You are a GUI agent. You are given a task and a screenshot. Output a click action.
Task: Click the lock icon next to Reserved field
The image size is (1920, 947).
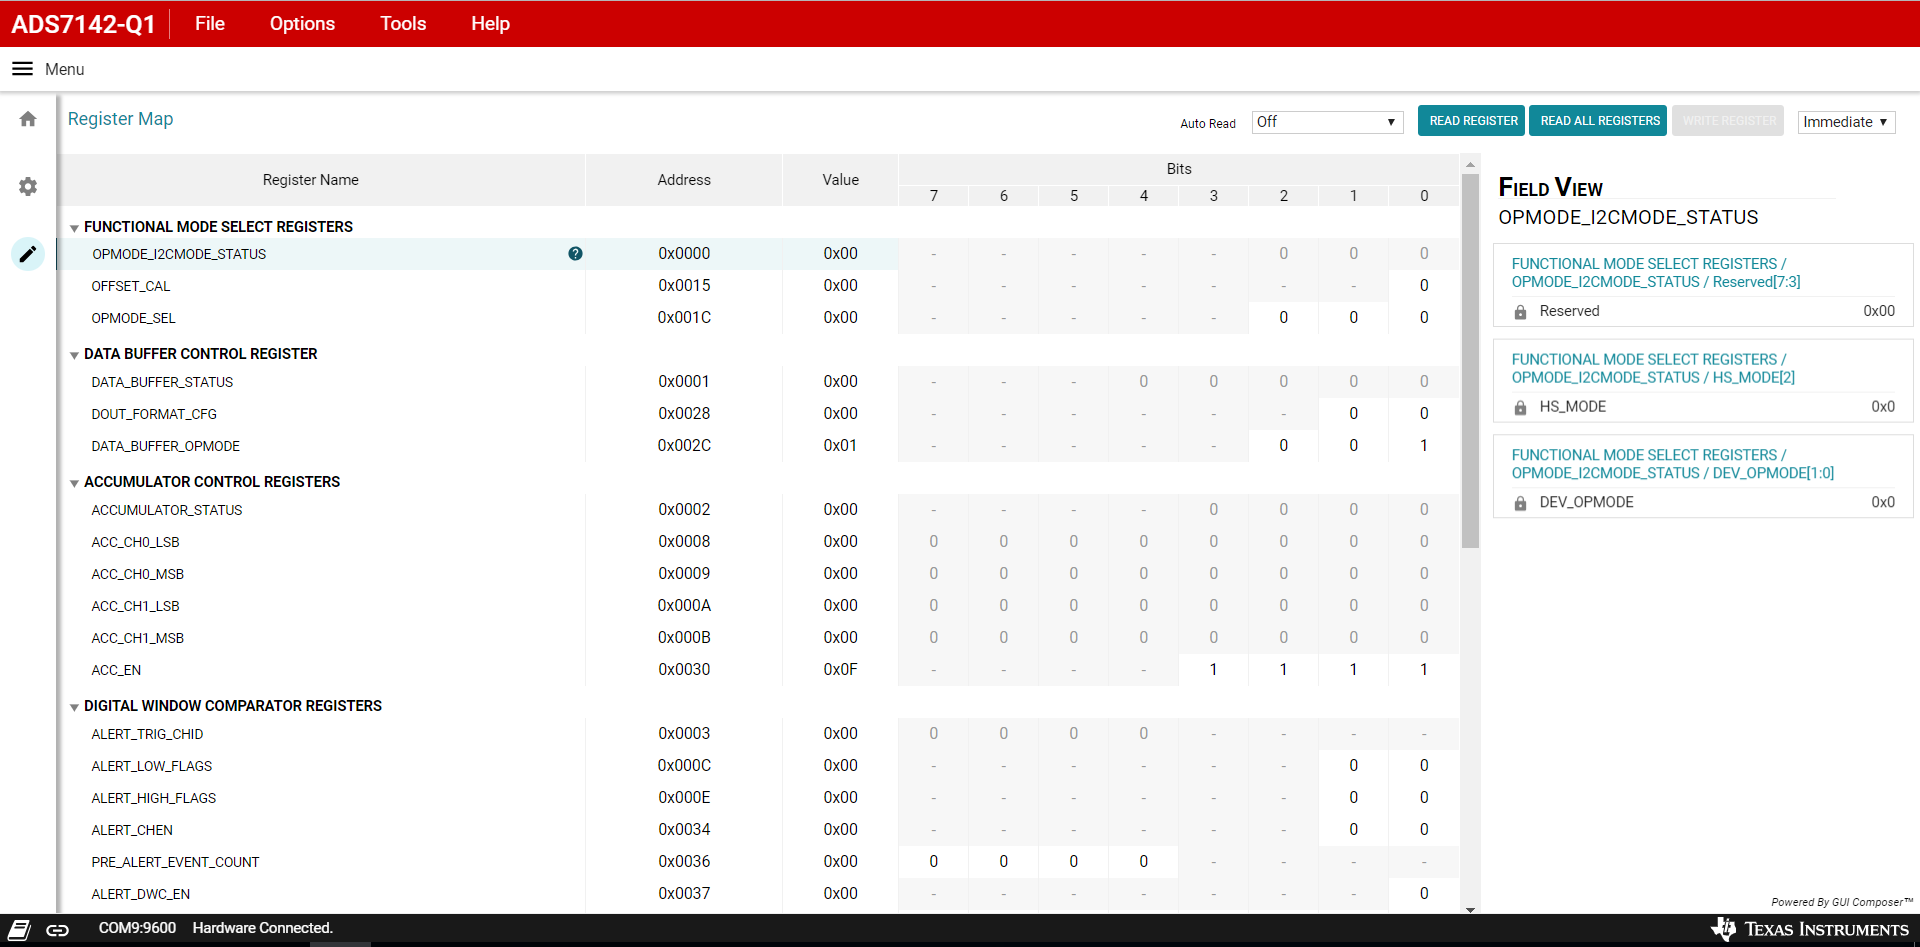(1520, 312)
